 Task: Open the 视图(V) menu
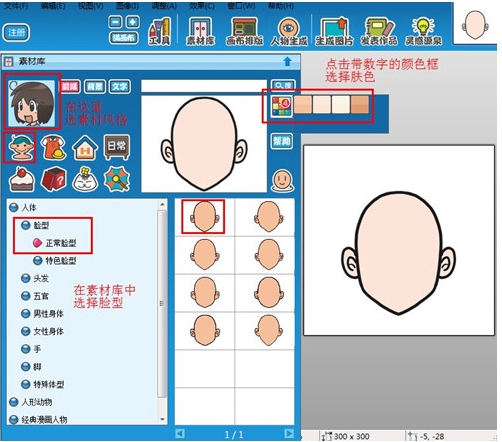(91, 6)
